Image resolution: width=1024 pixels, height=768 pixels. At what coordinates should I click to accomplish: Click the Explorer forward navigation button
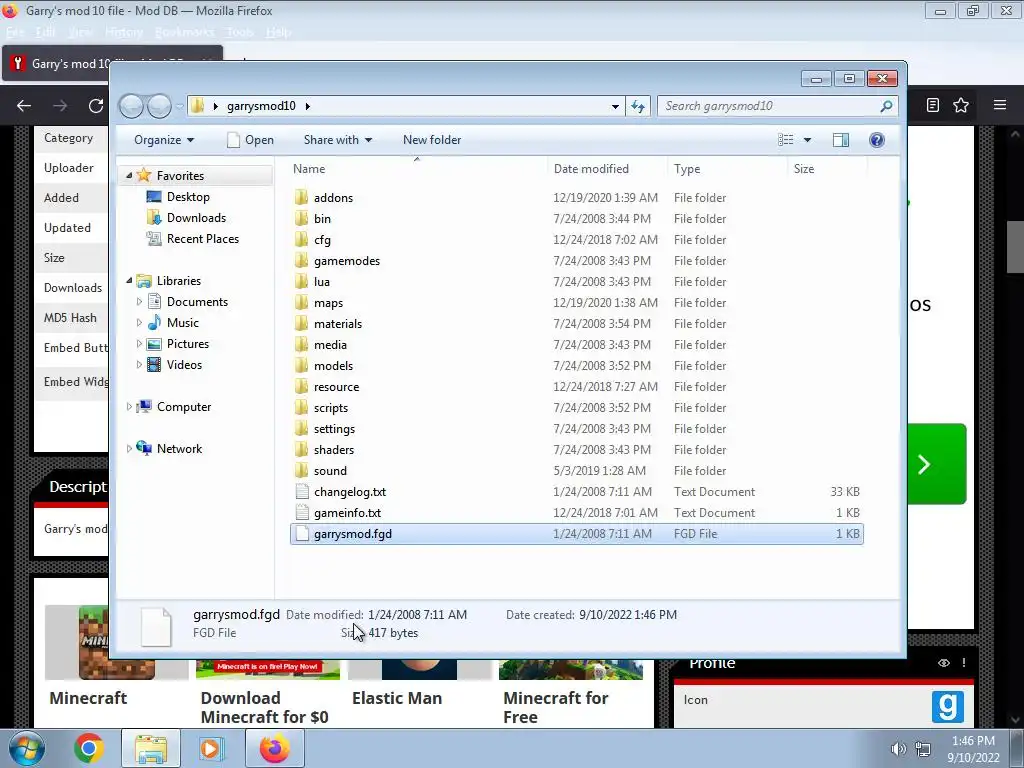click(x=159, y=106)
